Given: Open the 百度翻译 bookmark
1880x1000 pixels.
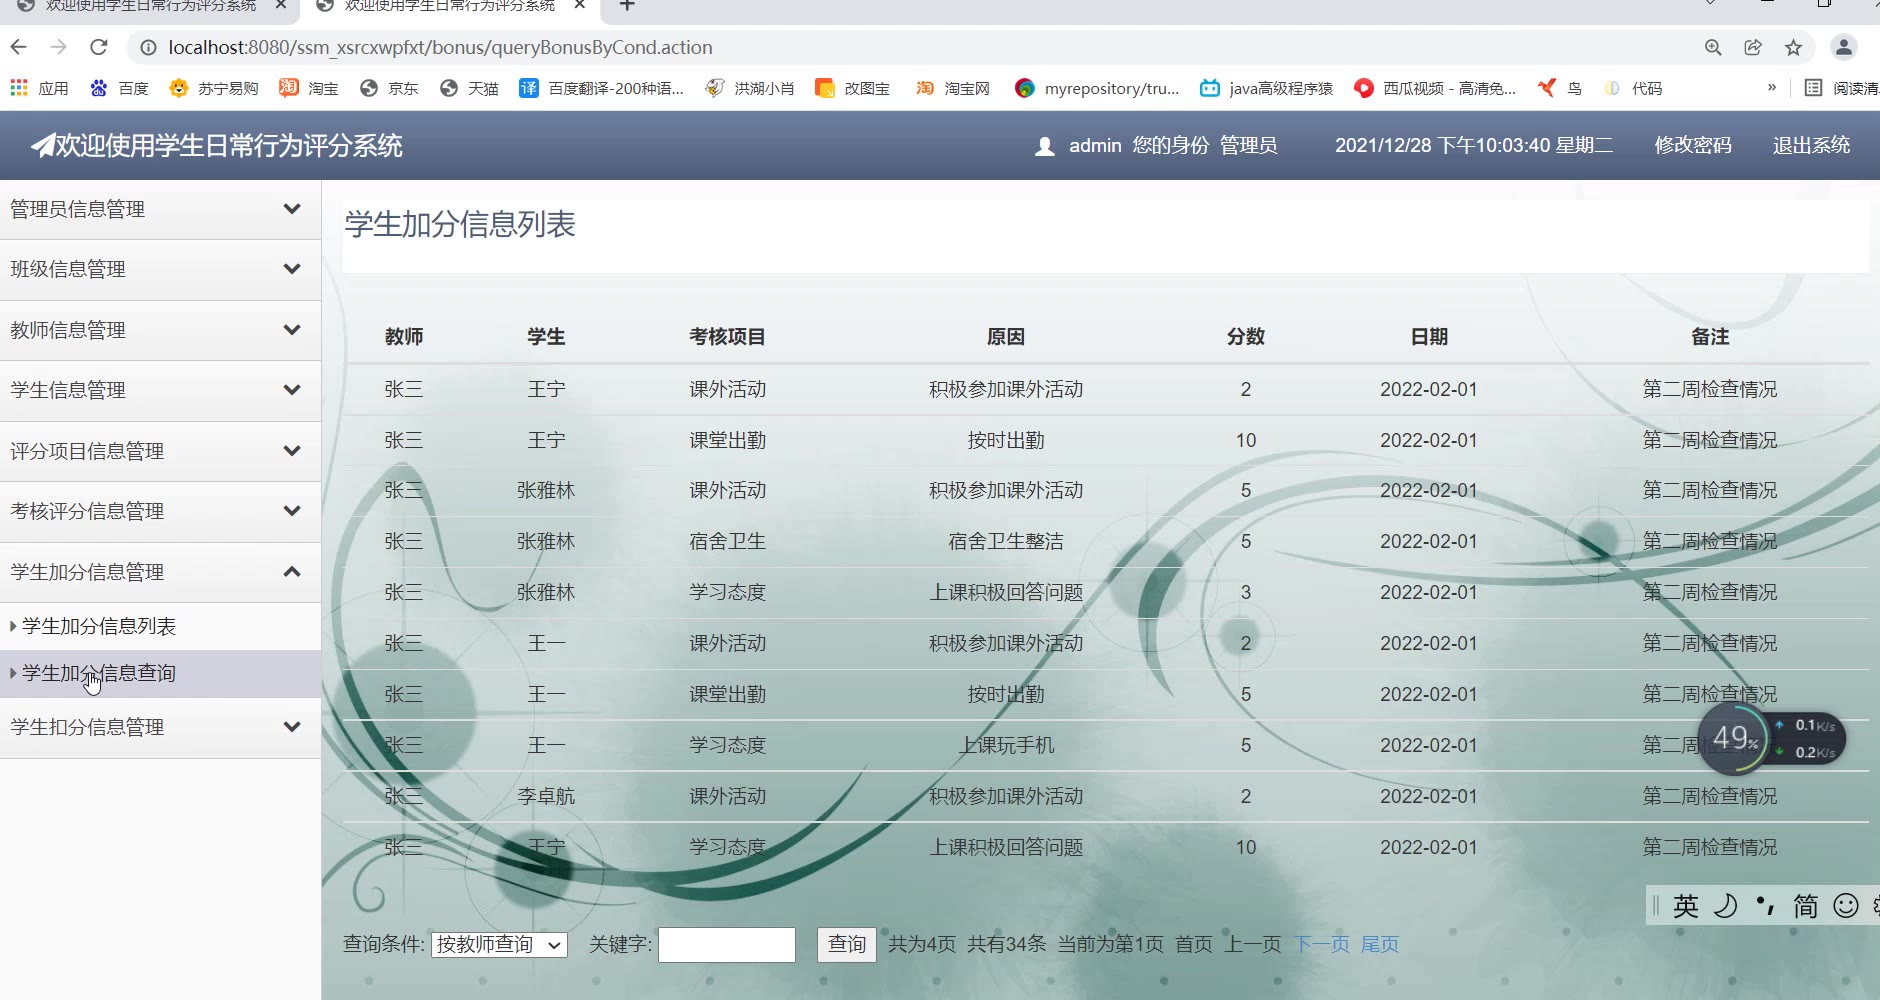Looking at the screenshot, I should [x=601, y=88].
